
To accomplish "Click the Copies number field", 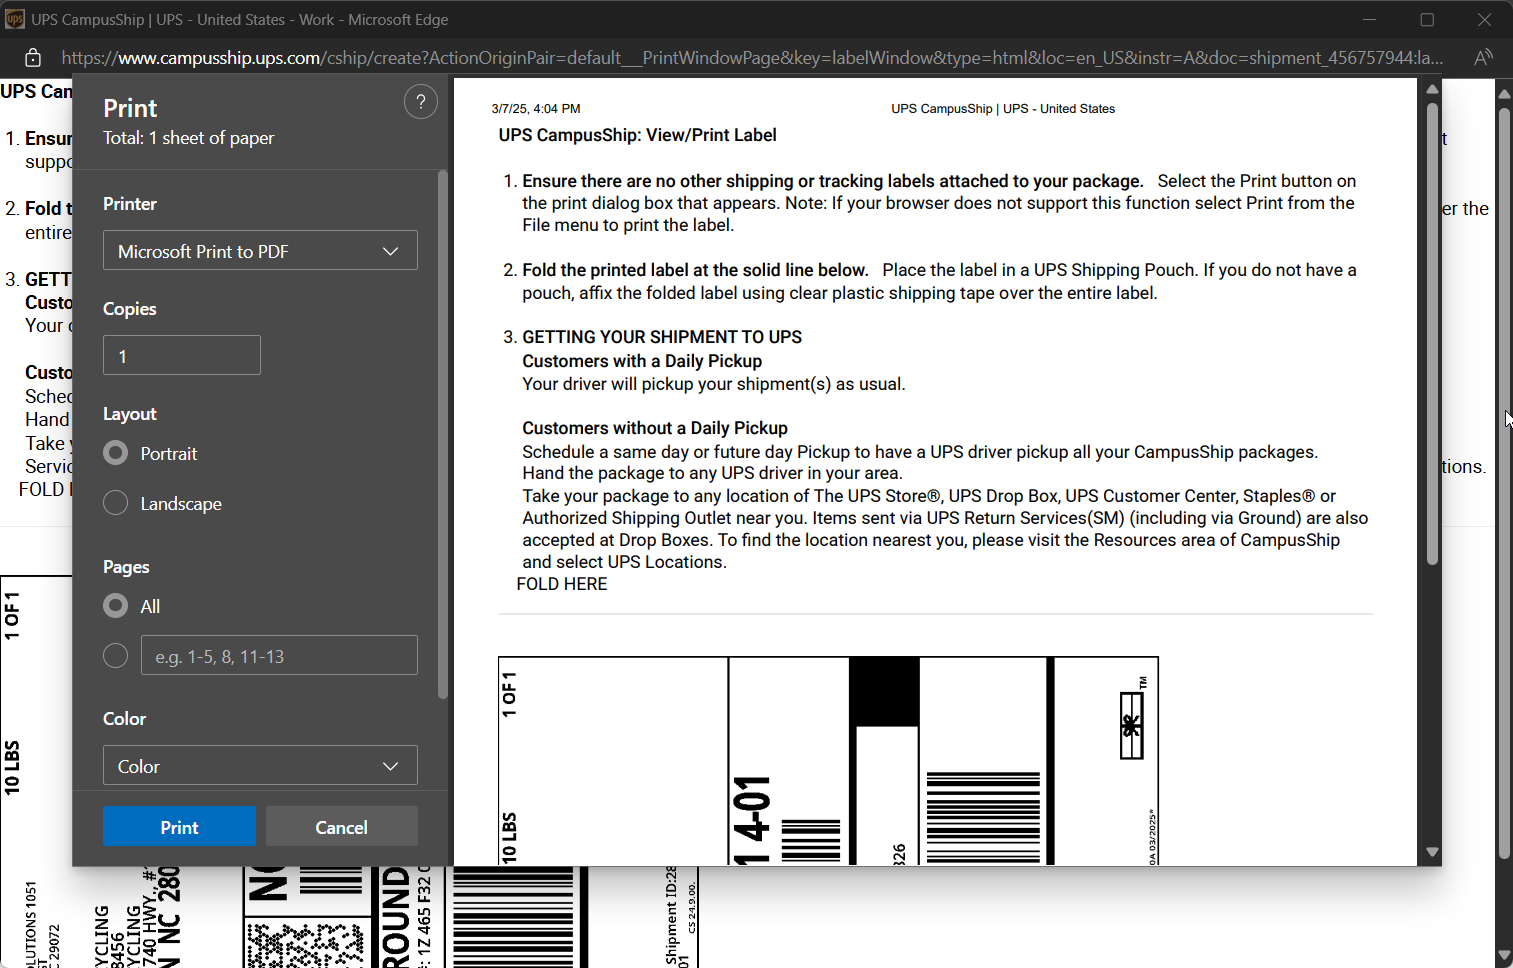I will (182, 356).
